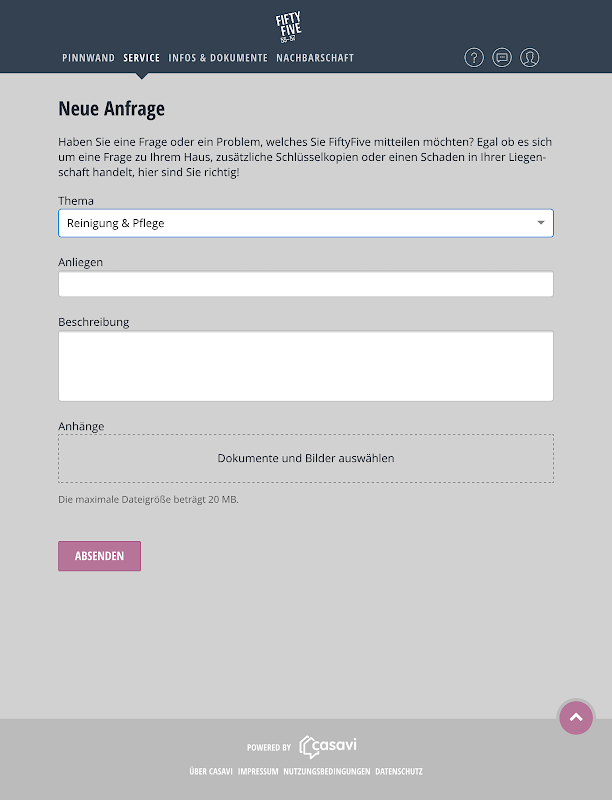
Task: Open the Nutzungsbedingungen footer link
Action: point(326,772)
